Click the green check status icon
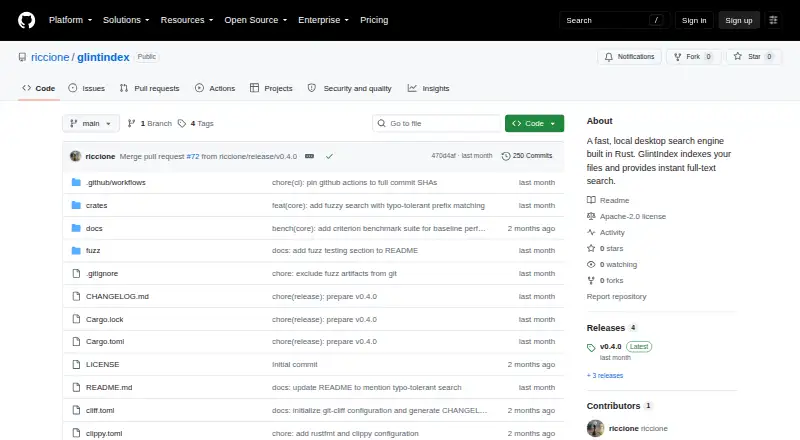The image size is (800, 440). tap(329, 156)
